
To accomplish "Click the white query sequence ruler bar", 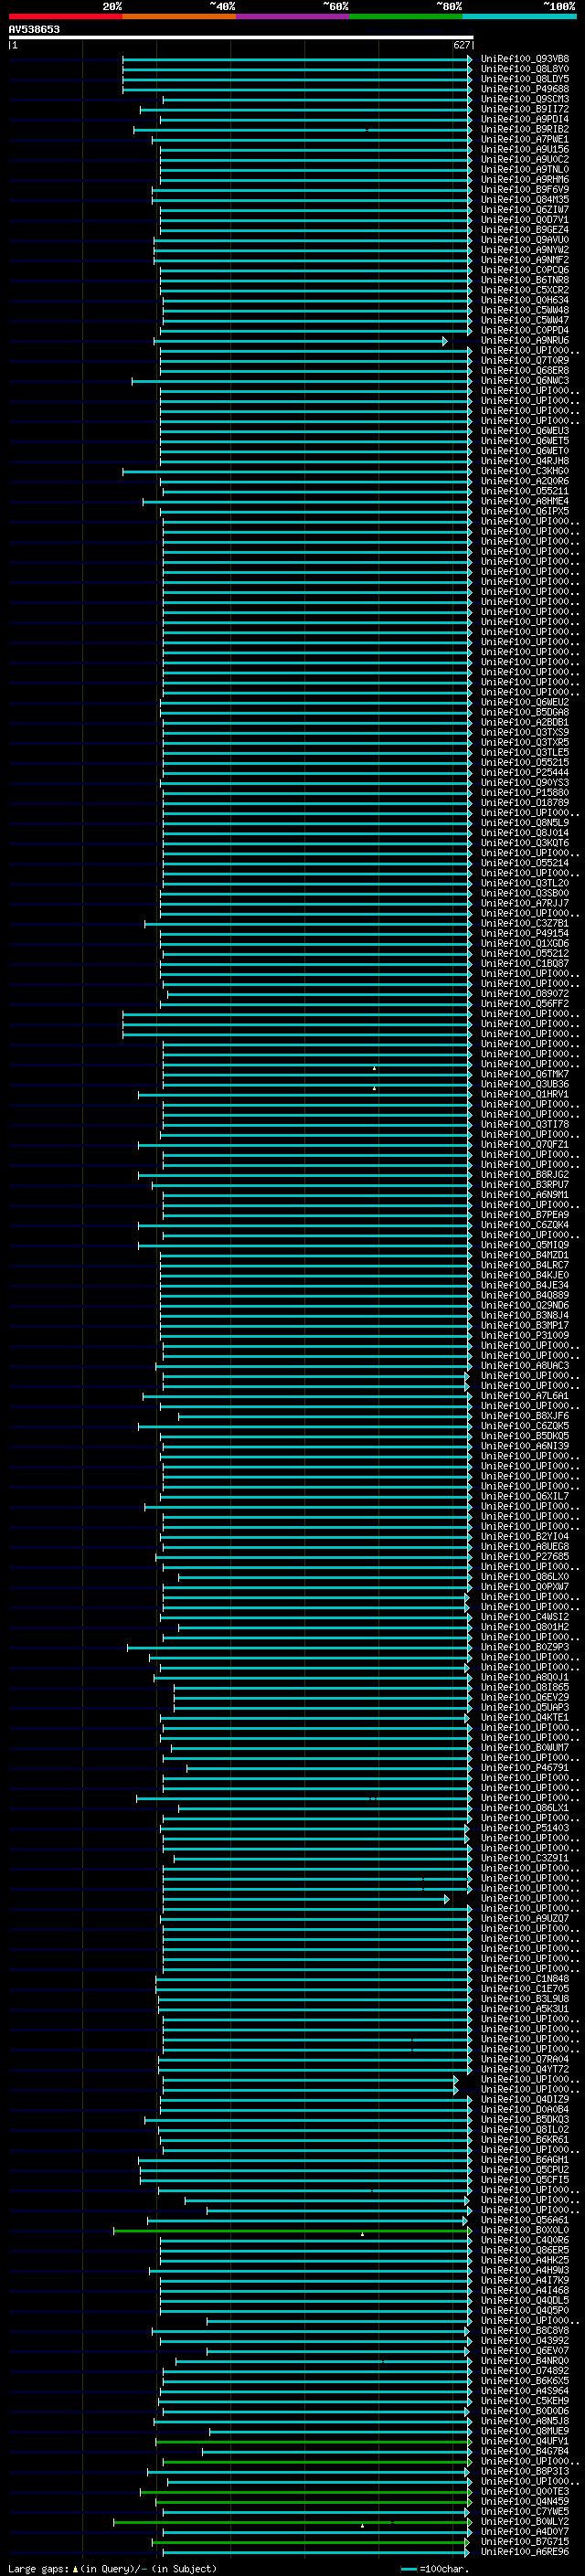I will pos(240,37).
